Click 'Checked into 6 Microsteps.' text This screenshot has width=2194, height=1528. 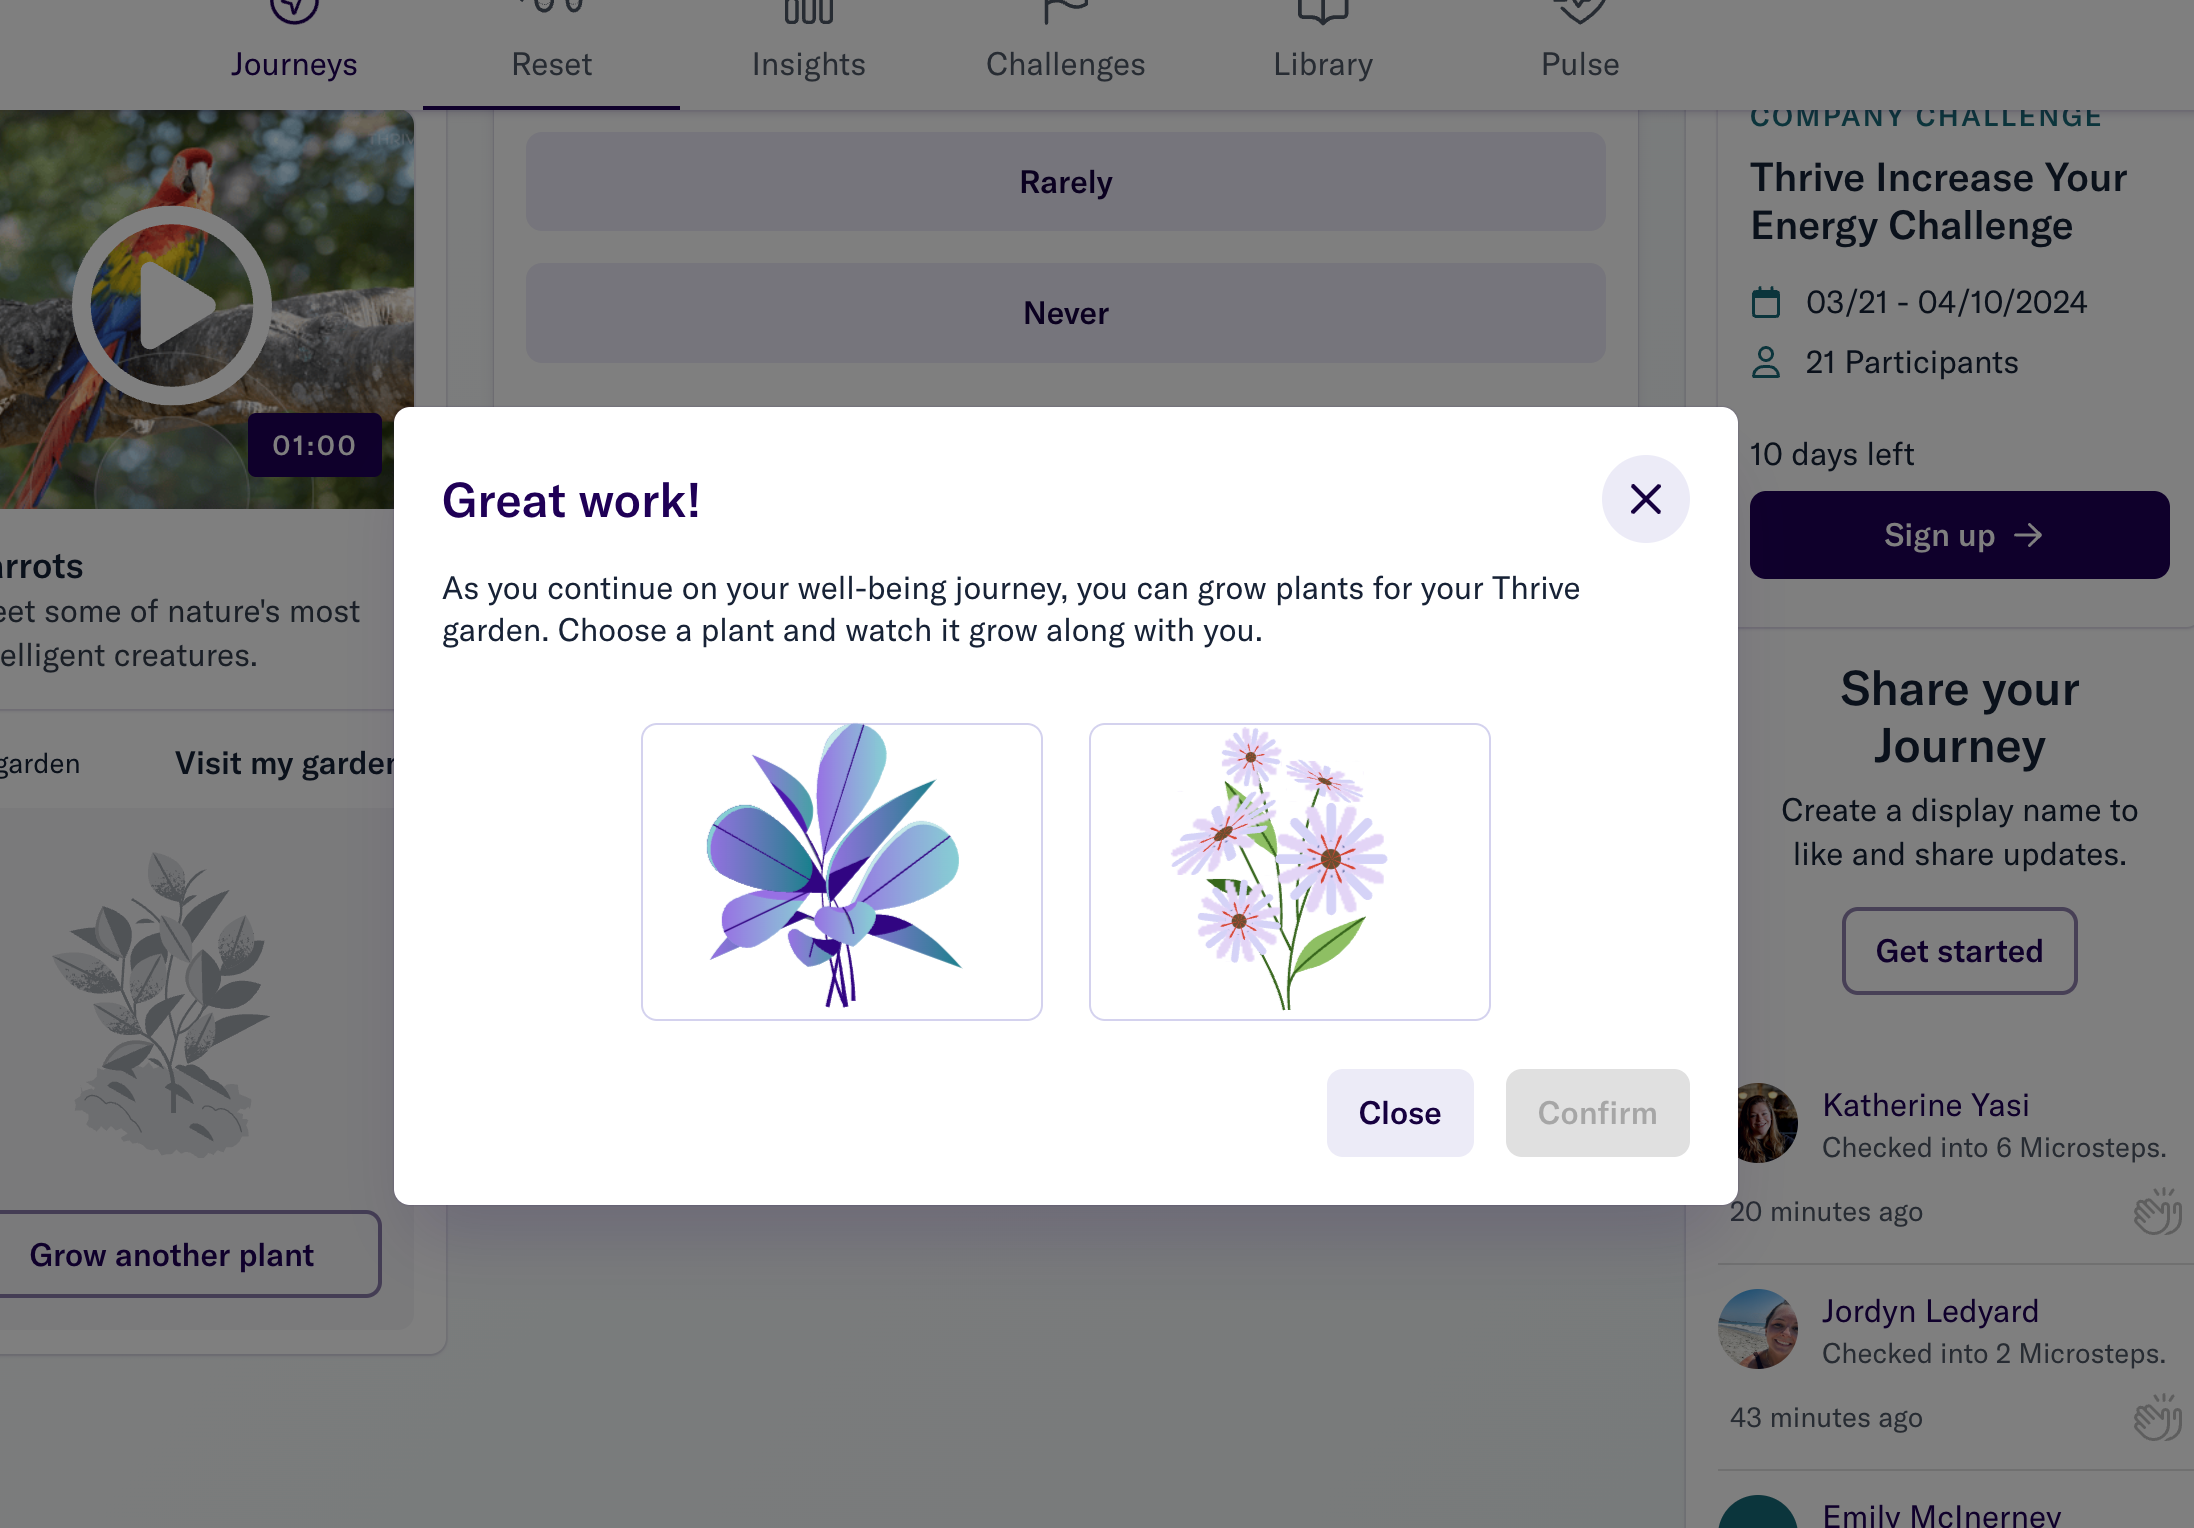[x=1993, y=1147]
